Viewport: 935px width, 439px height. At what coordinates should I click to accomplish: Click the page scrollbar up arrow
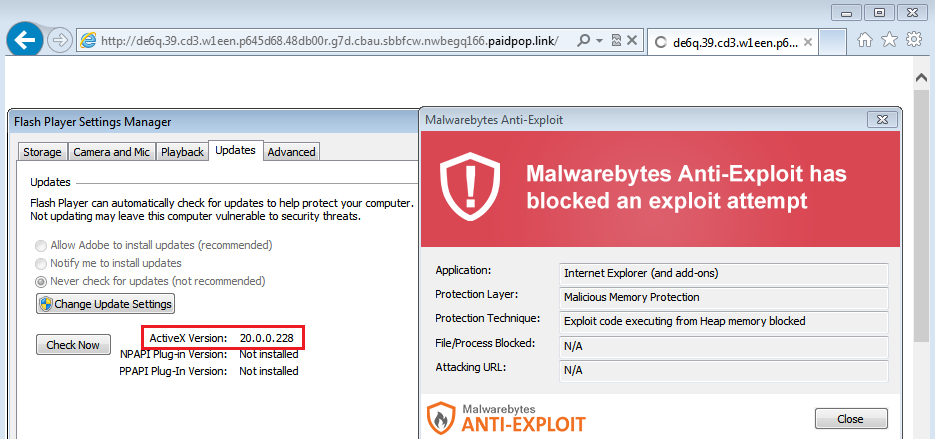[924, 77]
